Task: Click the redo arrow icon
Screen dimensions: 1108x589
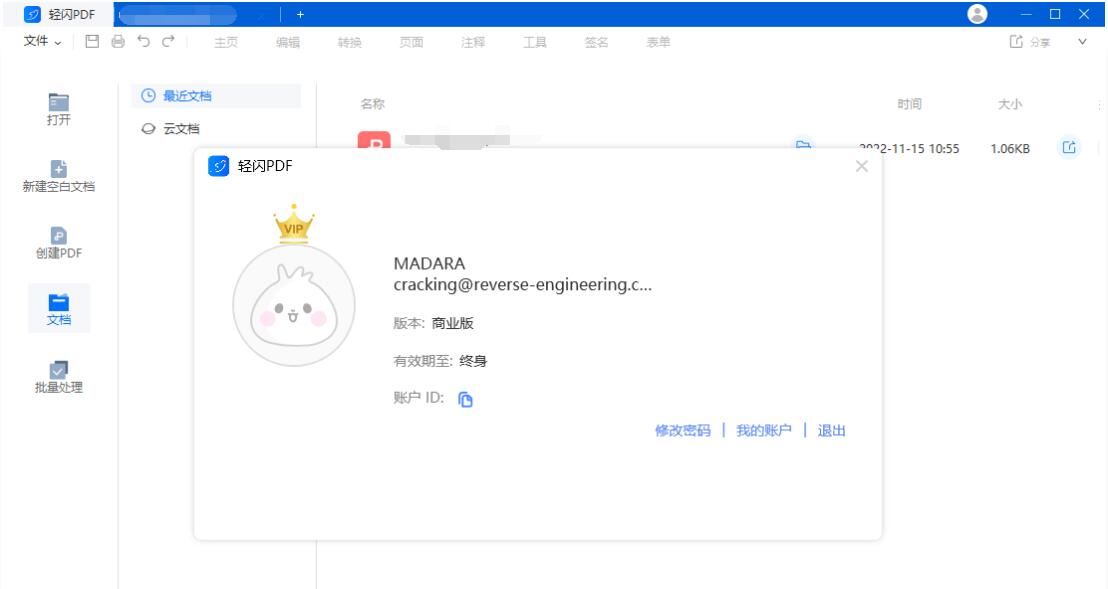Action: coord(166,41)
